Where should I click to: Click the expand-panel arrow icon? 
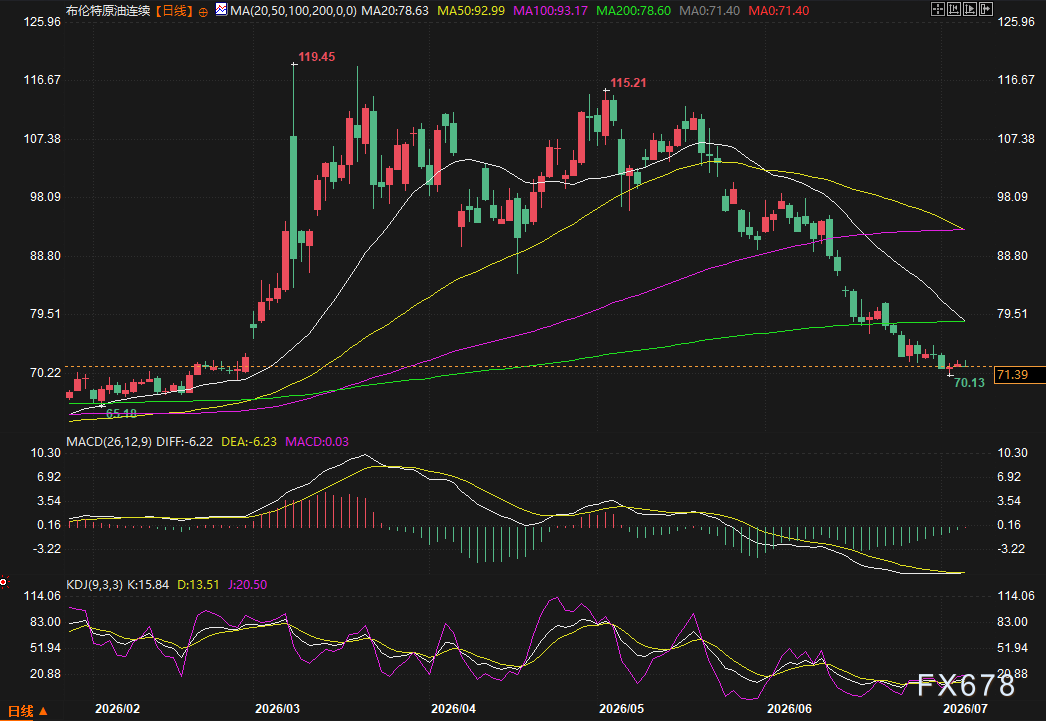pos(986,9)
